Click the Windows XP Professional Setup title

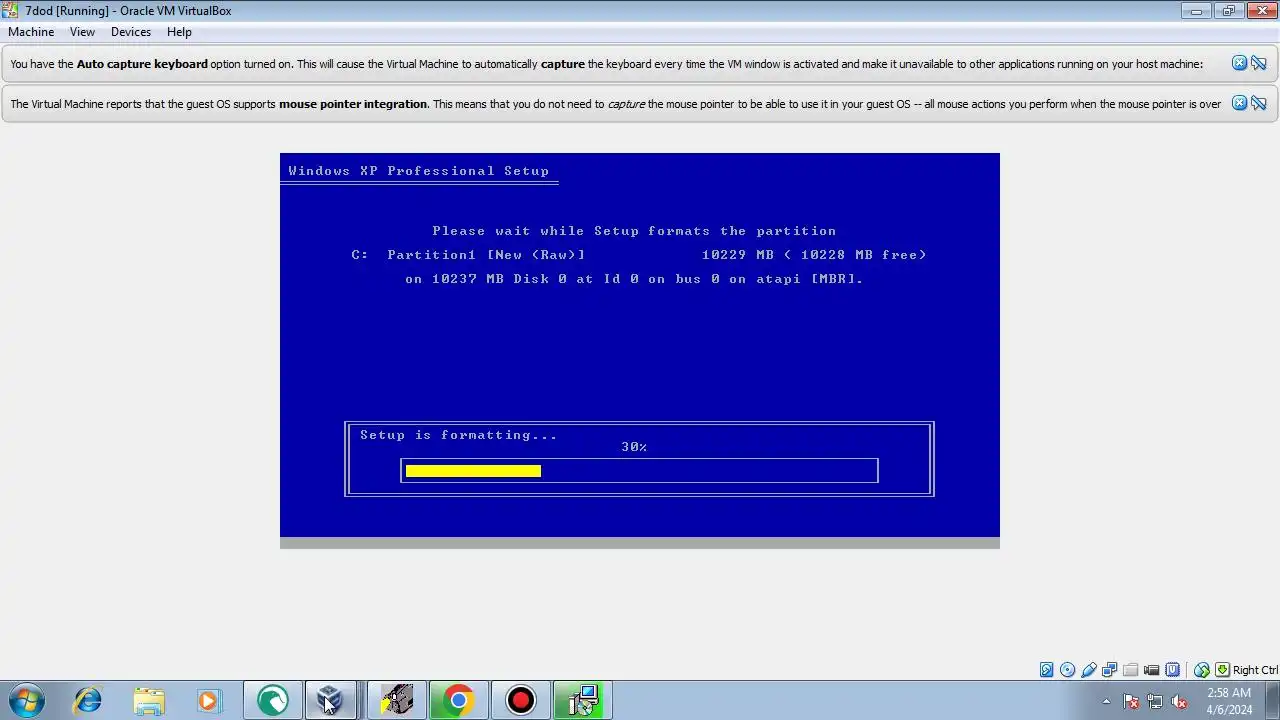pyautogui.click(x=418, y=171)
